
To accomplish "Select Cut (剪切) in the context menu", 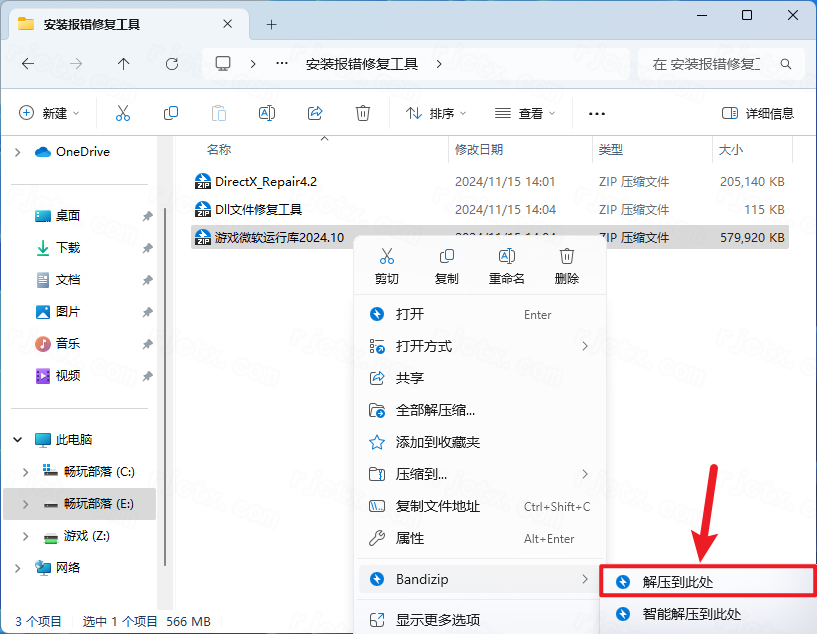I will pyautogui.click(x=387, y=266).
